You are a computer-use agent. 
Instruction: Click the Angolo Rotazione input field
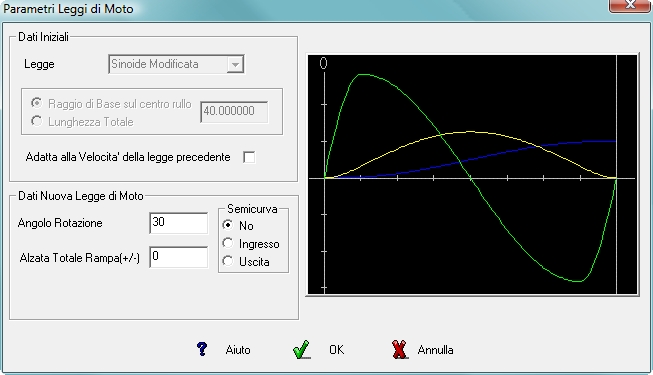pos(179,222)
